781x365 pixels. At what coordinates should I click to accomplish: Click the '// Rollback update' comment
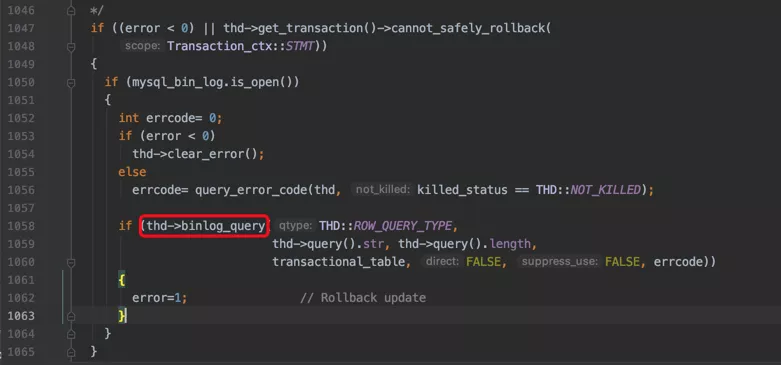pos(363,298)
